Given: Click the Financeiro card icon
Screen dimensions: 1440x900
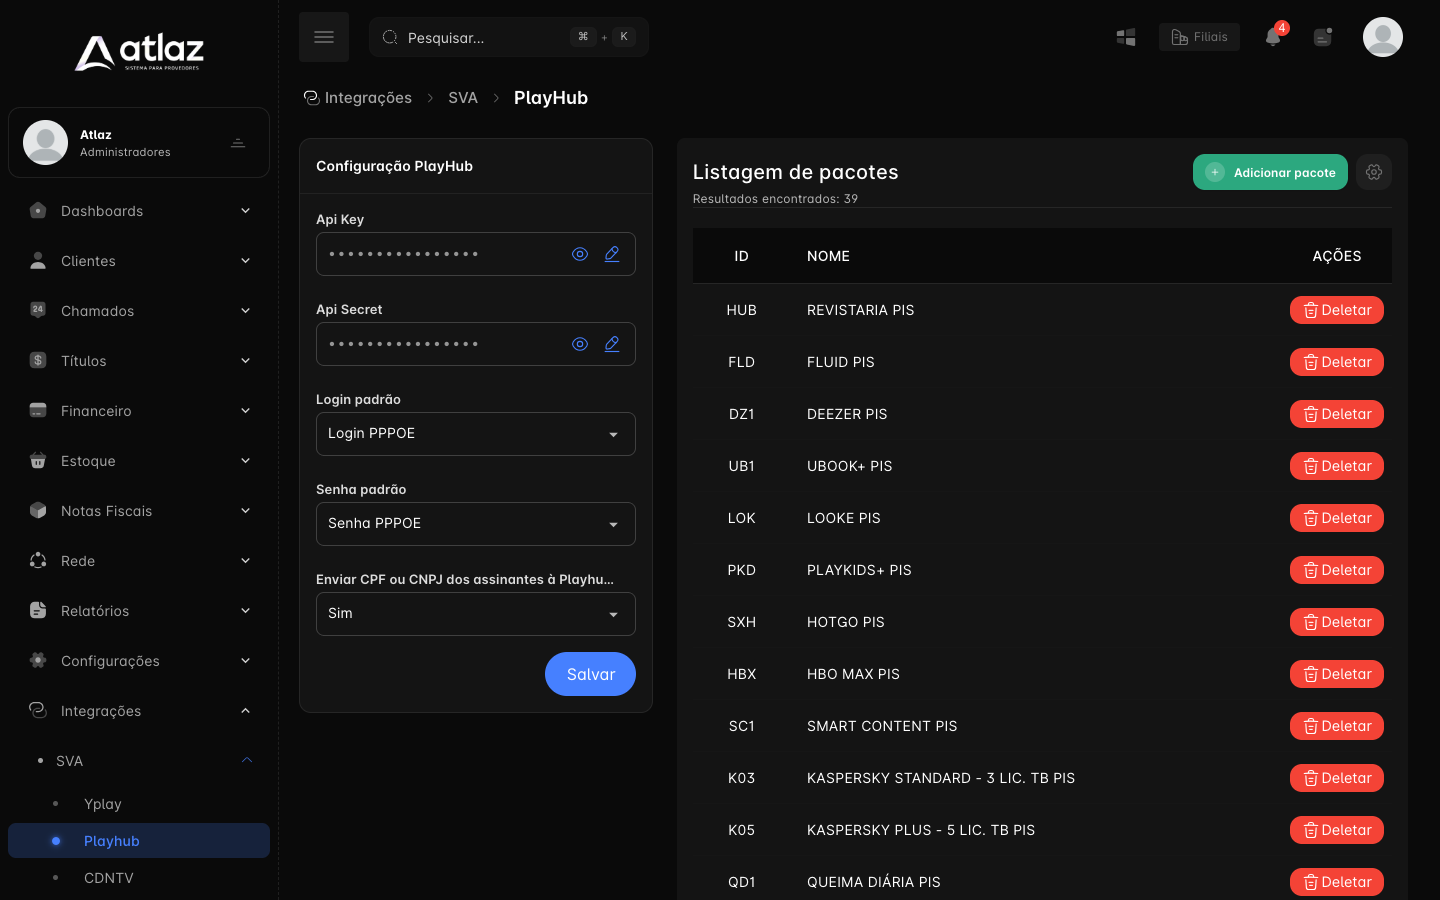Looking at the screenshot, I should pyautogui.click(x=38, y=411).
